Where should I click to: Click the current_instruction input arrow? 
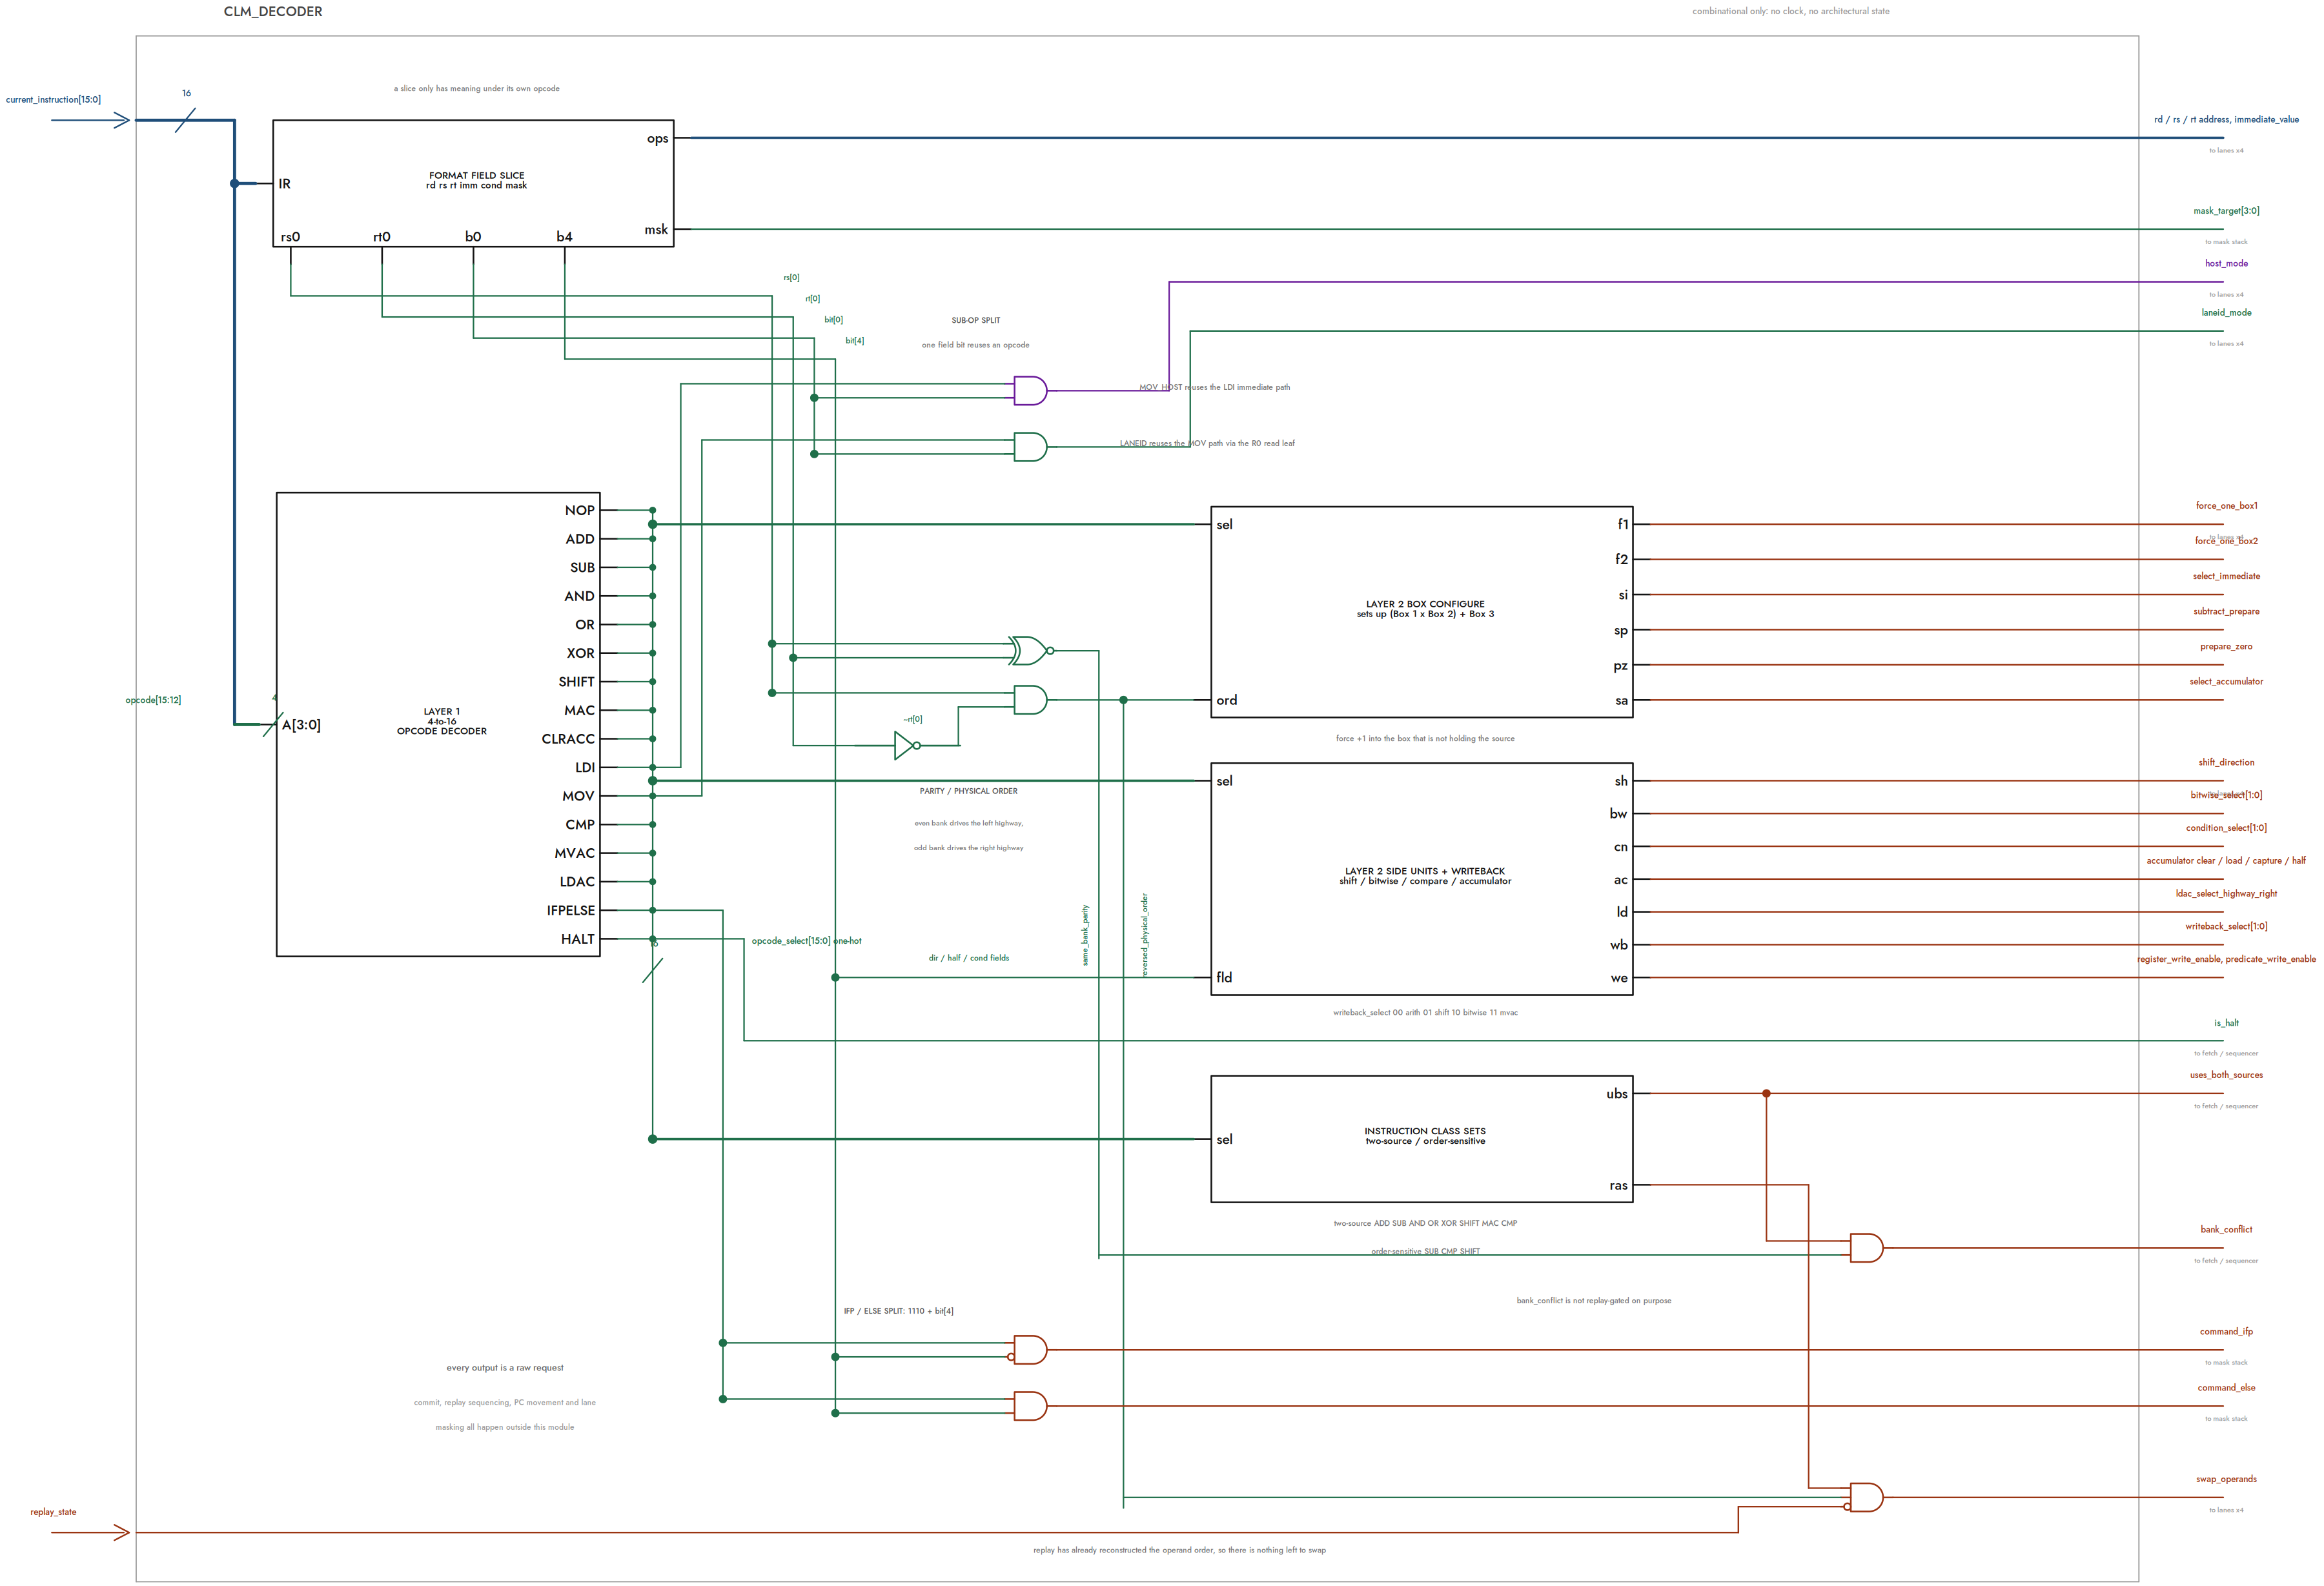(x=90, y=120)
